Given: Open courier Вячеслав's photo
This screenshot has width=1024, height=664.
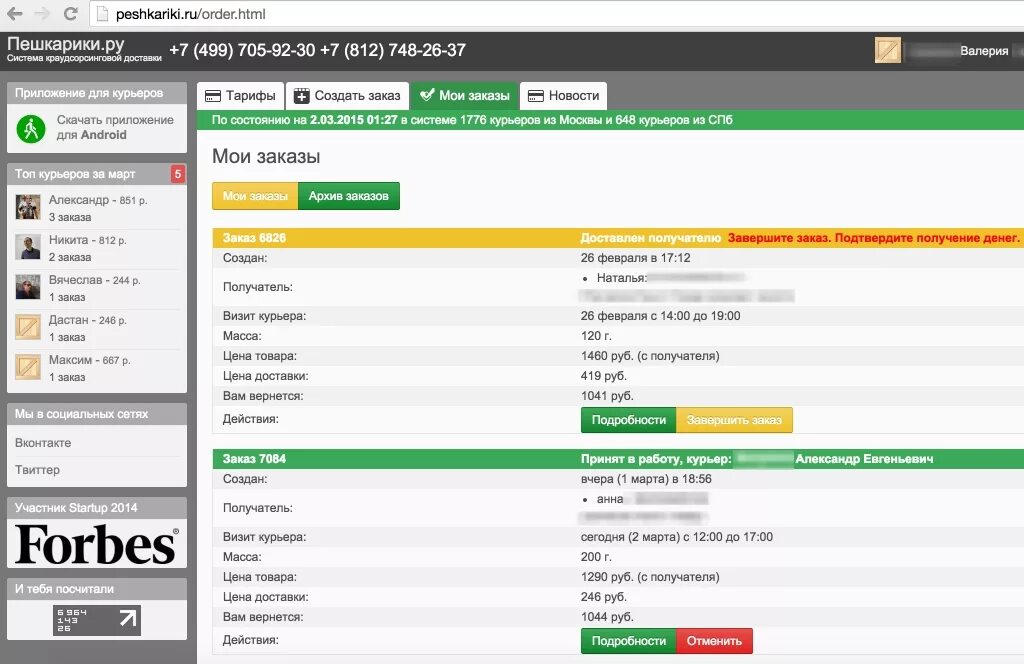Looking at the screenshot, I should (x=28, y=287).
